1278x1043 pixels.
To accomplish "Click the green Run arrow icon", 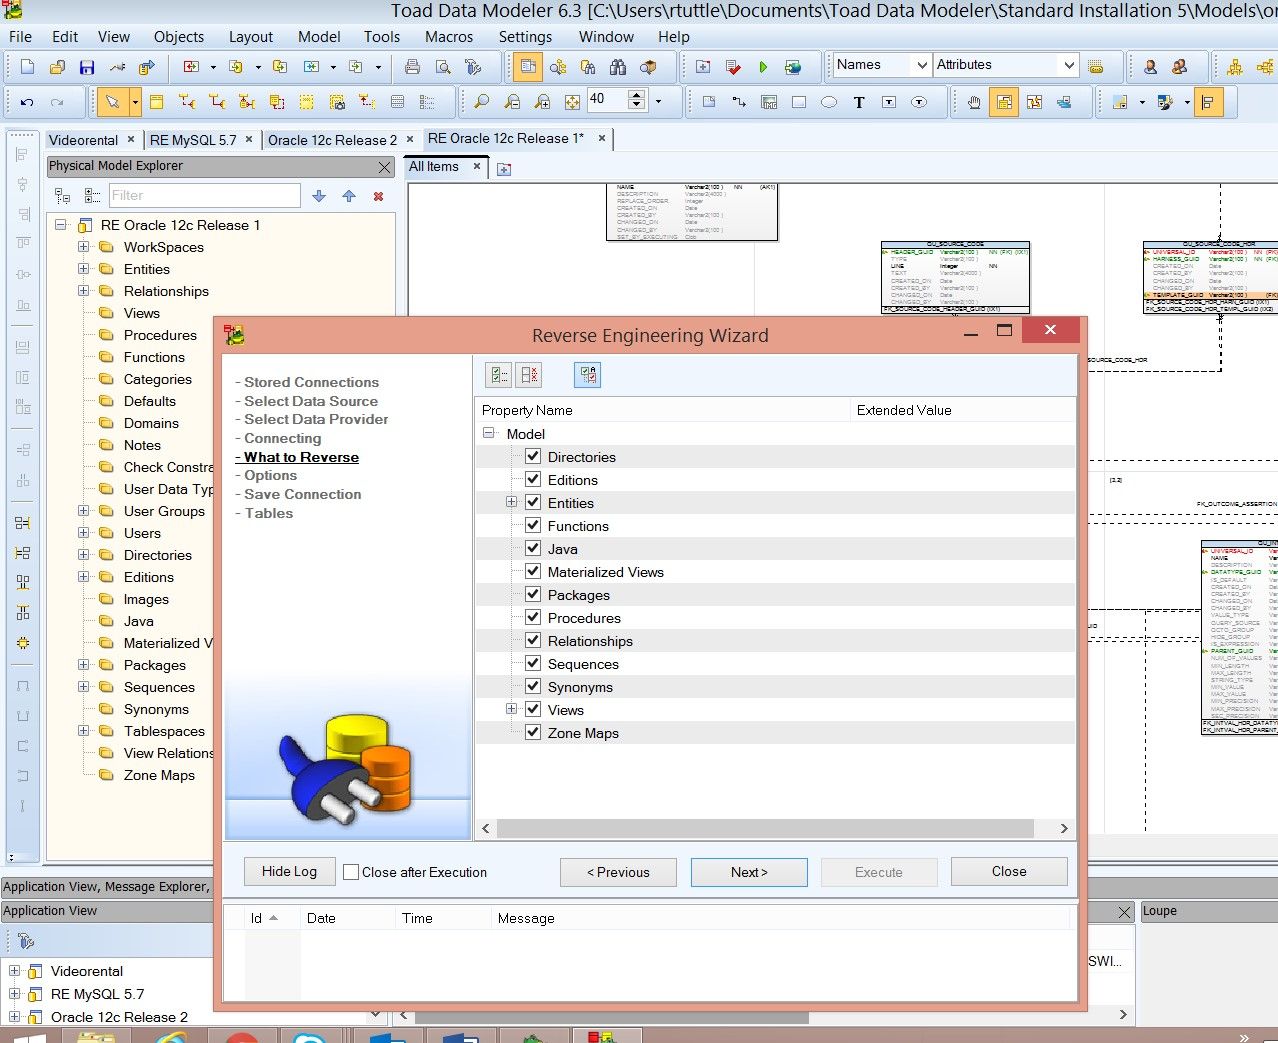I will [x=763, y=67].
